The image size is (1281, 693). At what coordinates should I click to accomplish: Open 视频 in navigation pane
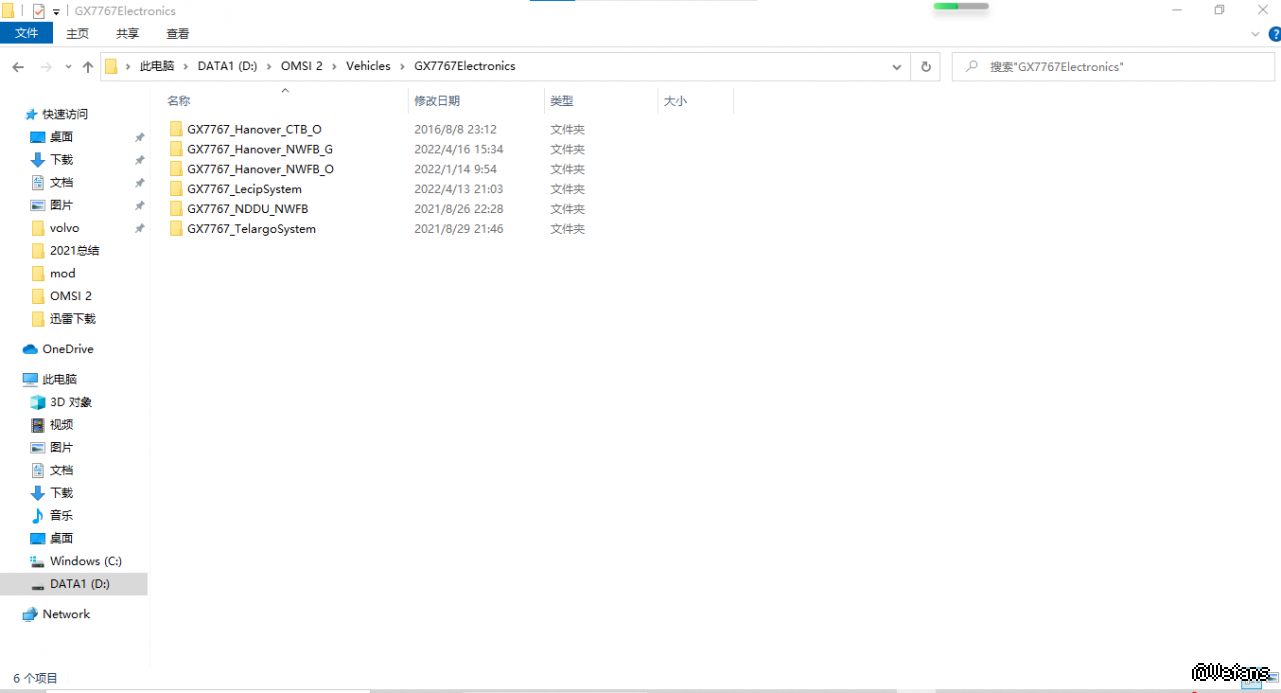click(61, 425)
